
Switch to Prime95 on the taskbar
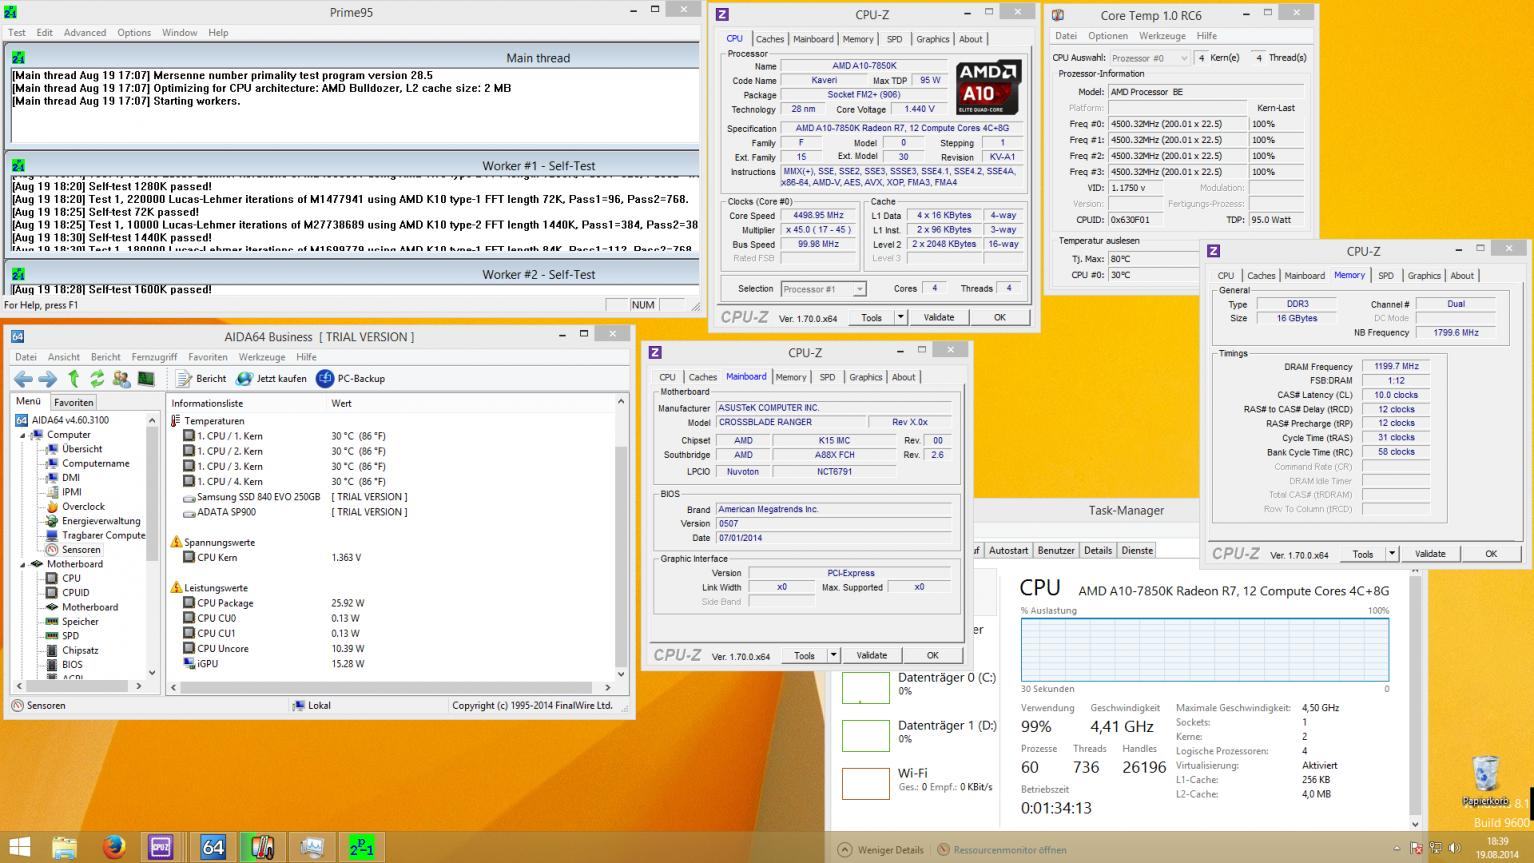click(x=361, y=847)
